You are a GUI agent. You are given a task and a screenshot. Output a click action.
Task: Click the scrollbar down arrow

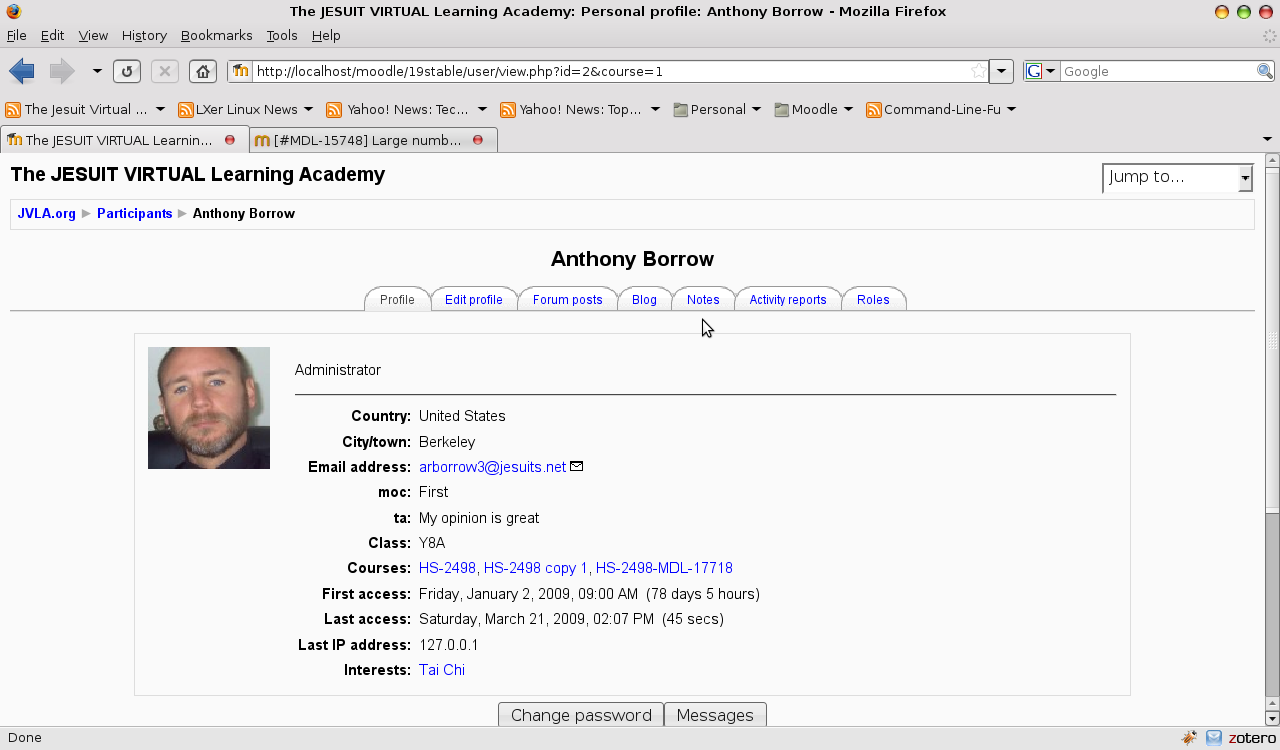tap(1272, 718)
